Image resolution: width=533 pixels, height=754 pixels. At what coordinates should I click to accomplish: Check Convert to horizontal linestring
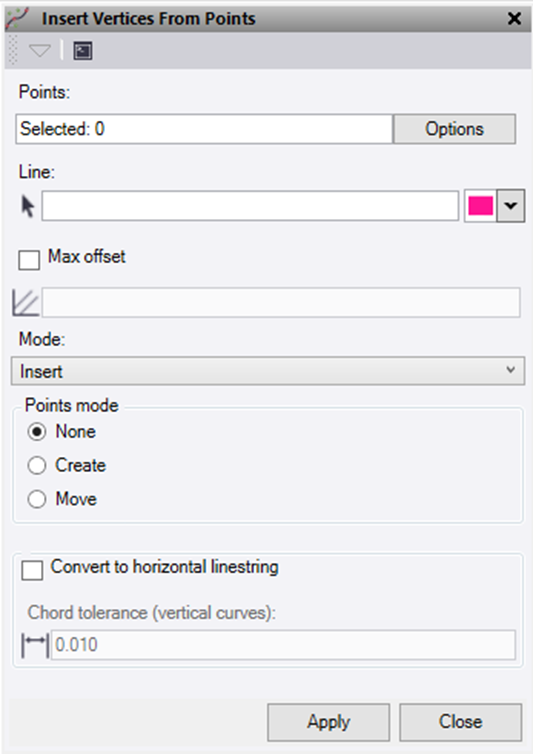[x=32, y=569]
